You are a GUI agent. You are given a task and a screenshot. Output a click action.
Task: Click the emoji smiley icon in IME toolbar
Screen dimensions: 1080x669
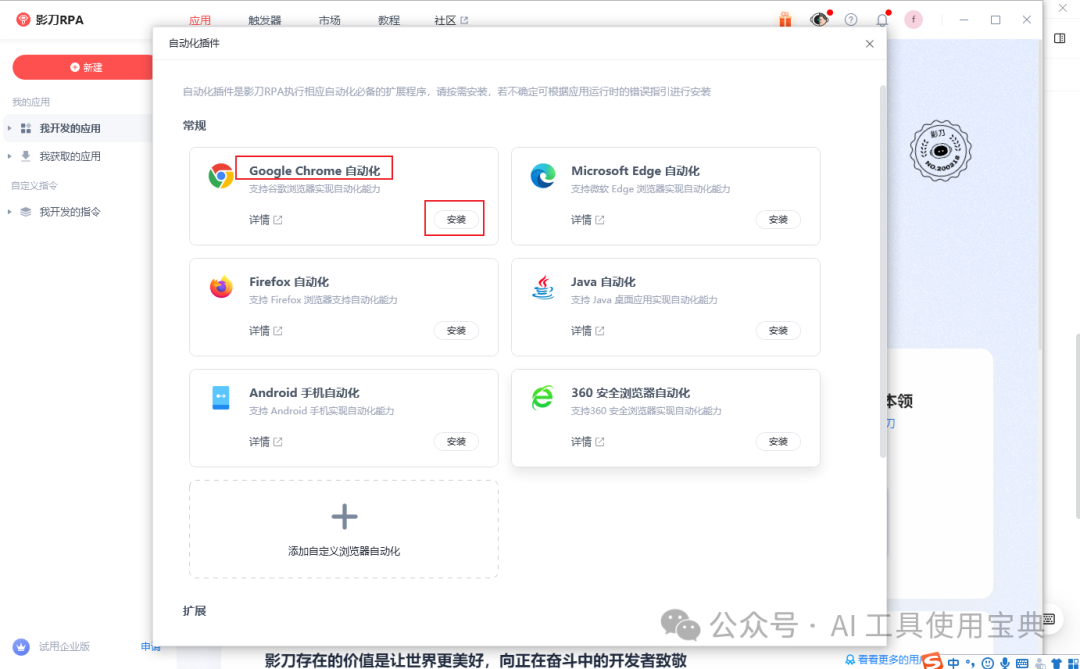click(x=988, y=663)
